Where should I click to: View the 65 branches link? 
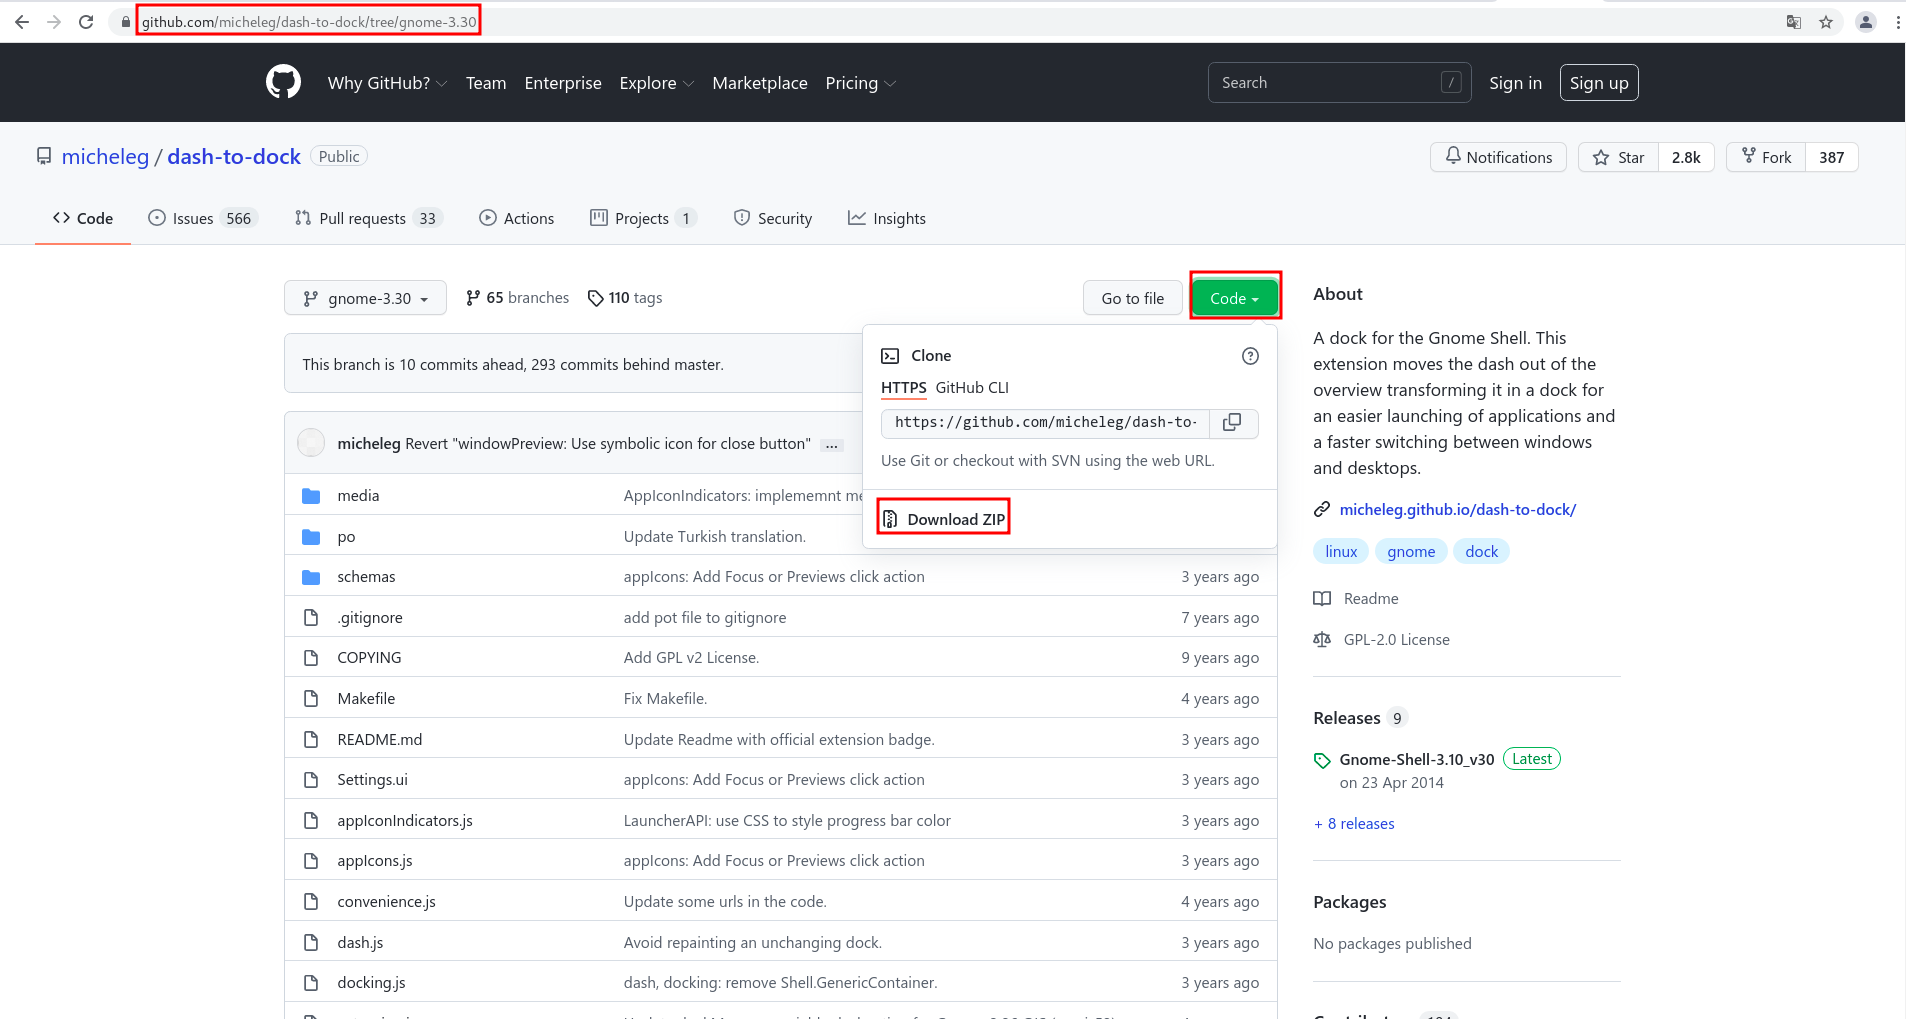[x=517, y=298]
